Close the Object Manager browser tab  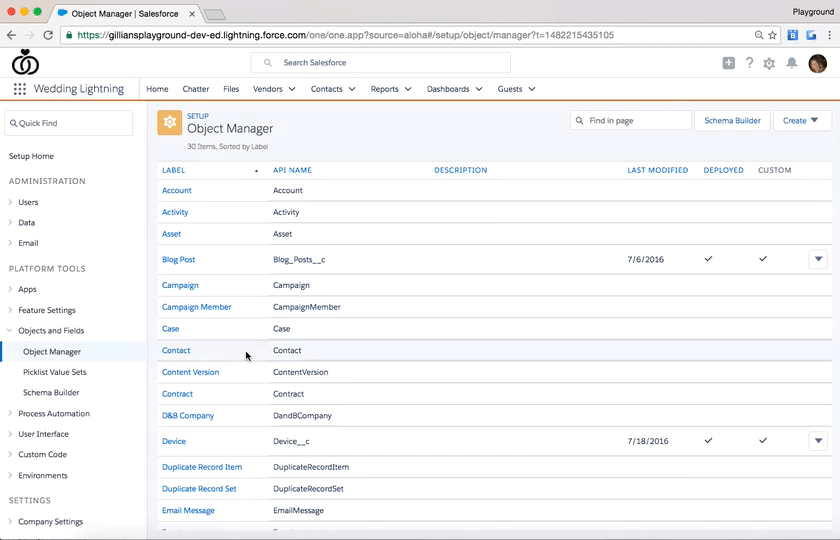coord(192,14)
